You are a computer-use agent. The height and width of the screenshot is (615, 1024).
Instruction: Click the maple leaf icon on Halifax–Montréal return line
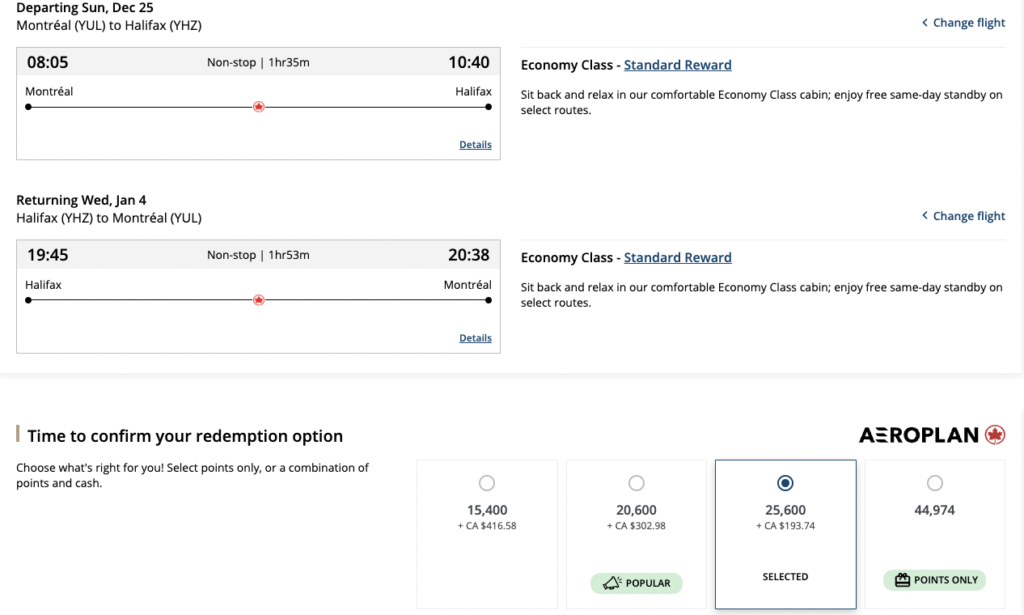tap(259, 300)
